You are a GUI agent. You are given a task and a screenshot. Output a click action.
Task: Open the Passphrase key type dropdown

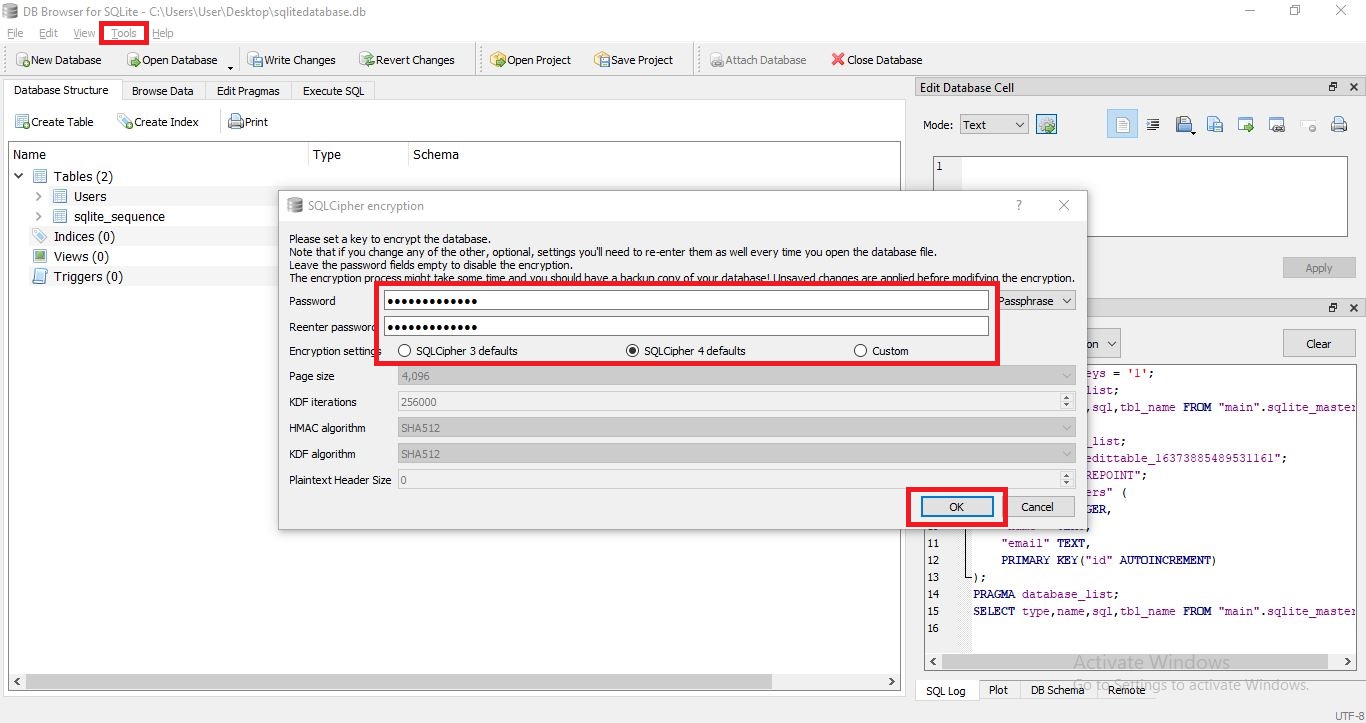(x=1036, y=301)
